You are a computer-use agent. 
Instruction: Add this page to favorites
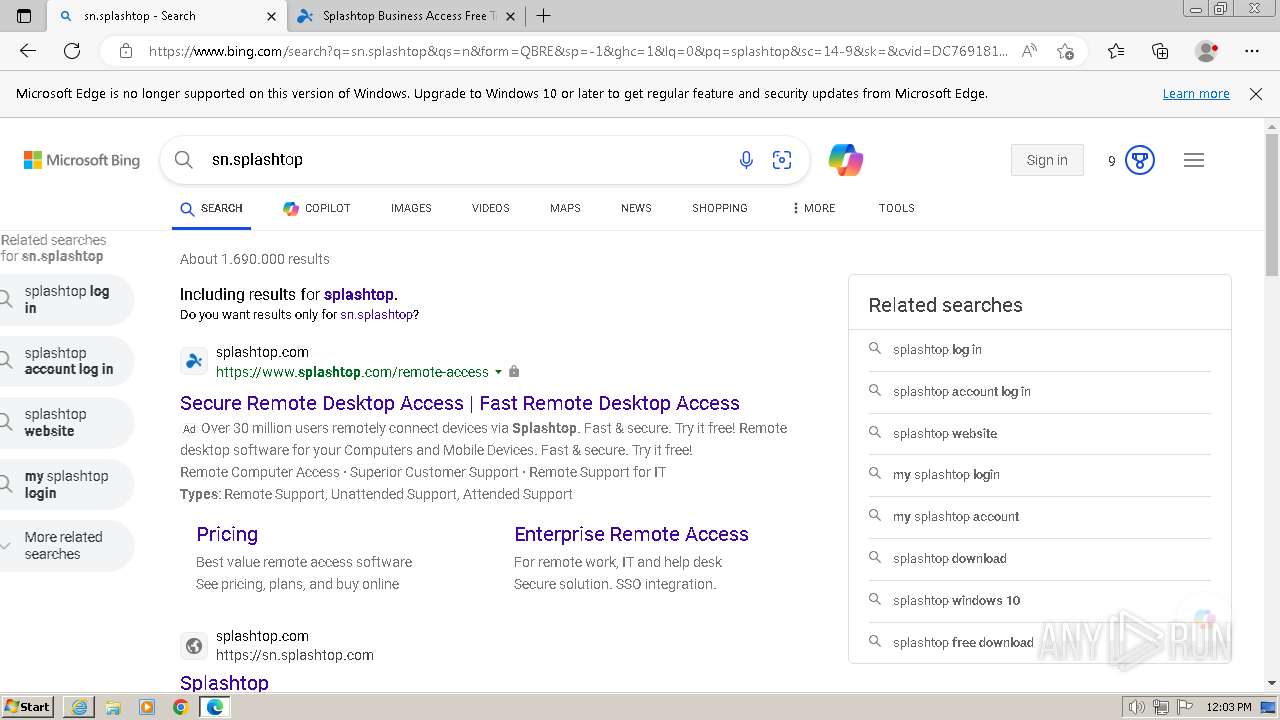[1065, 51]
